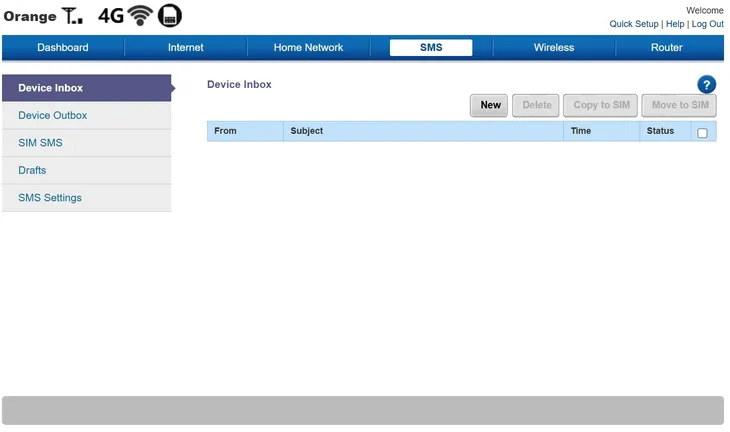The image size is (730, 432).
Task: Open the Dashboard tab
Action: 63,47
